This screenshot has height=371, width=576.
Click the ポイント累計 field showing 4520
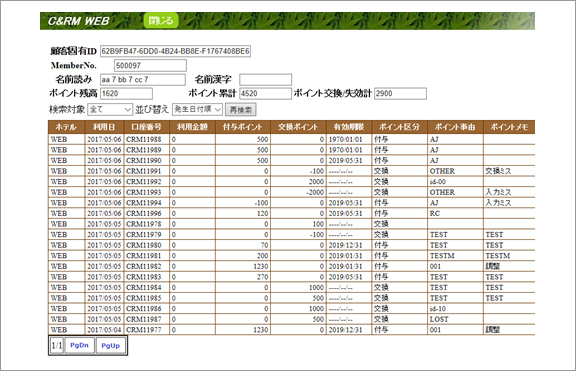coord(265,93)
